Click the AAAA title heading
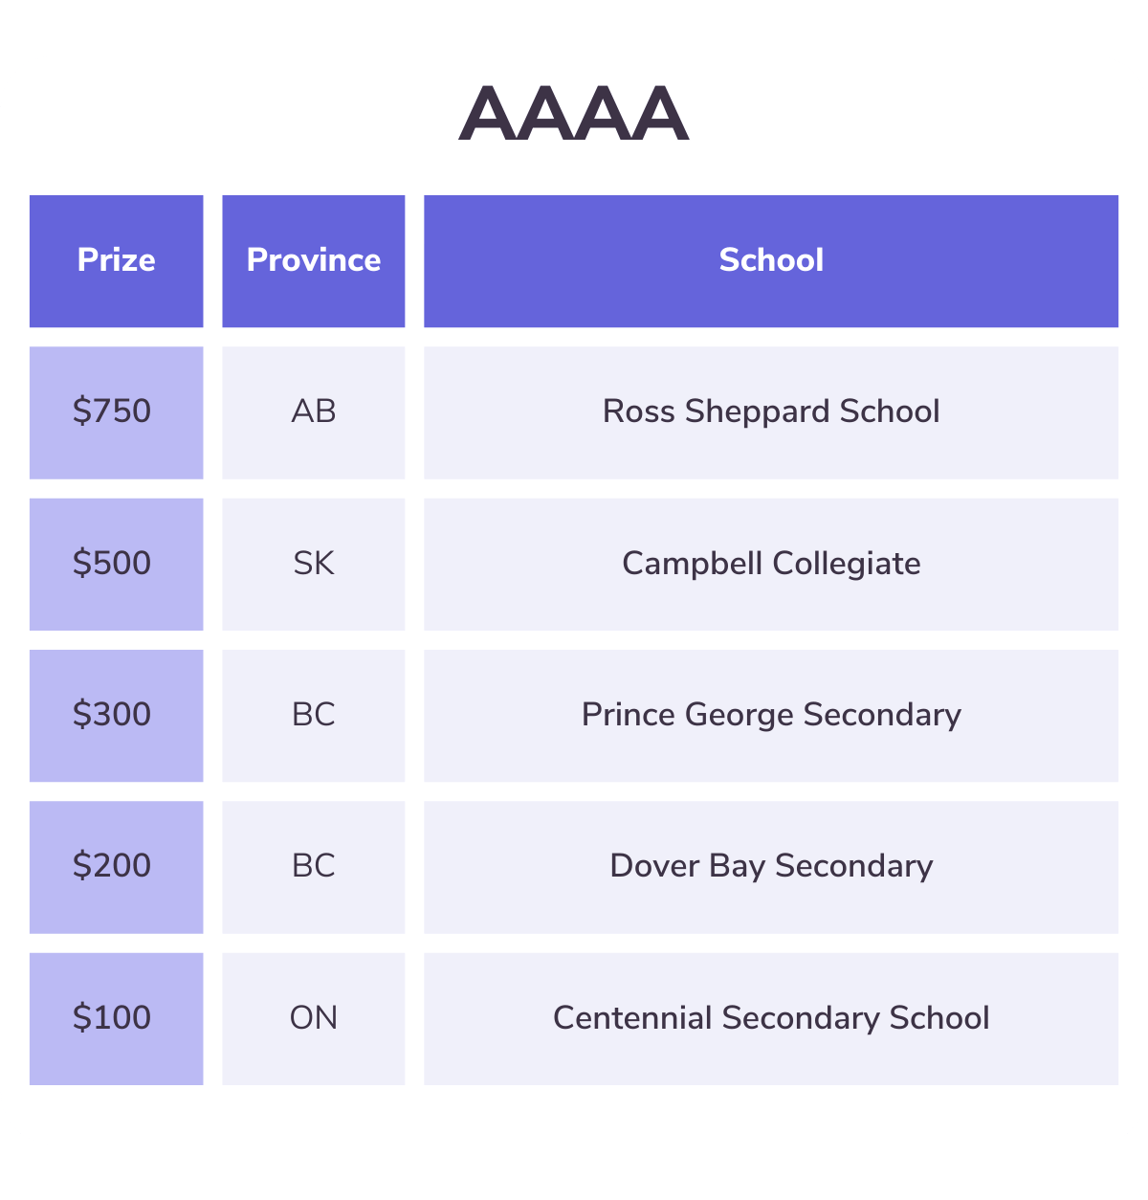 click(573, 113)
